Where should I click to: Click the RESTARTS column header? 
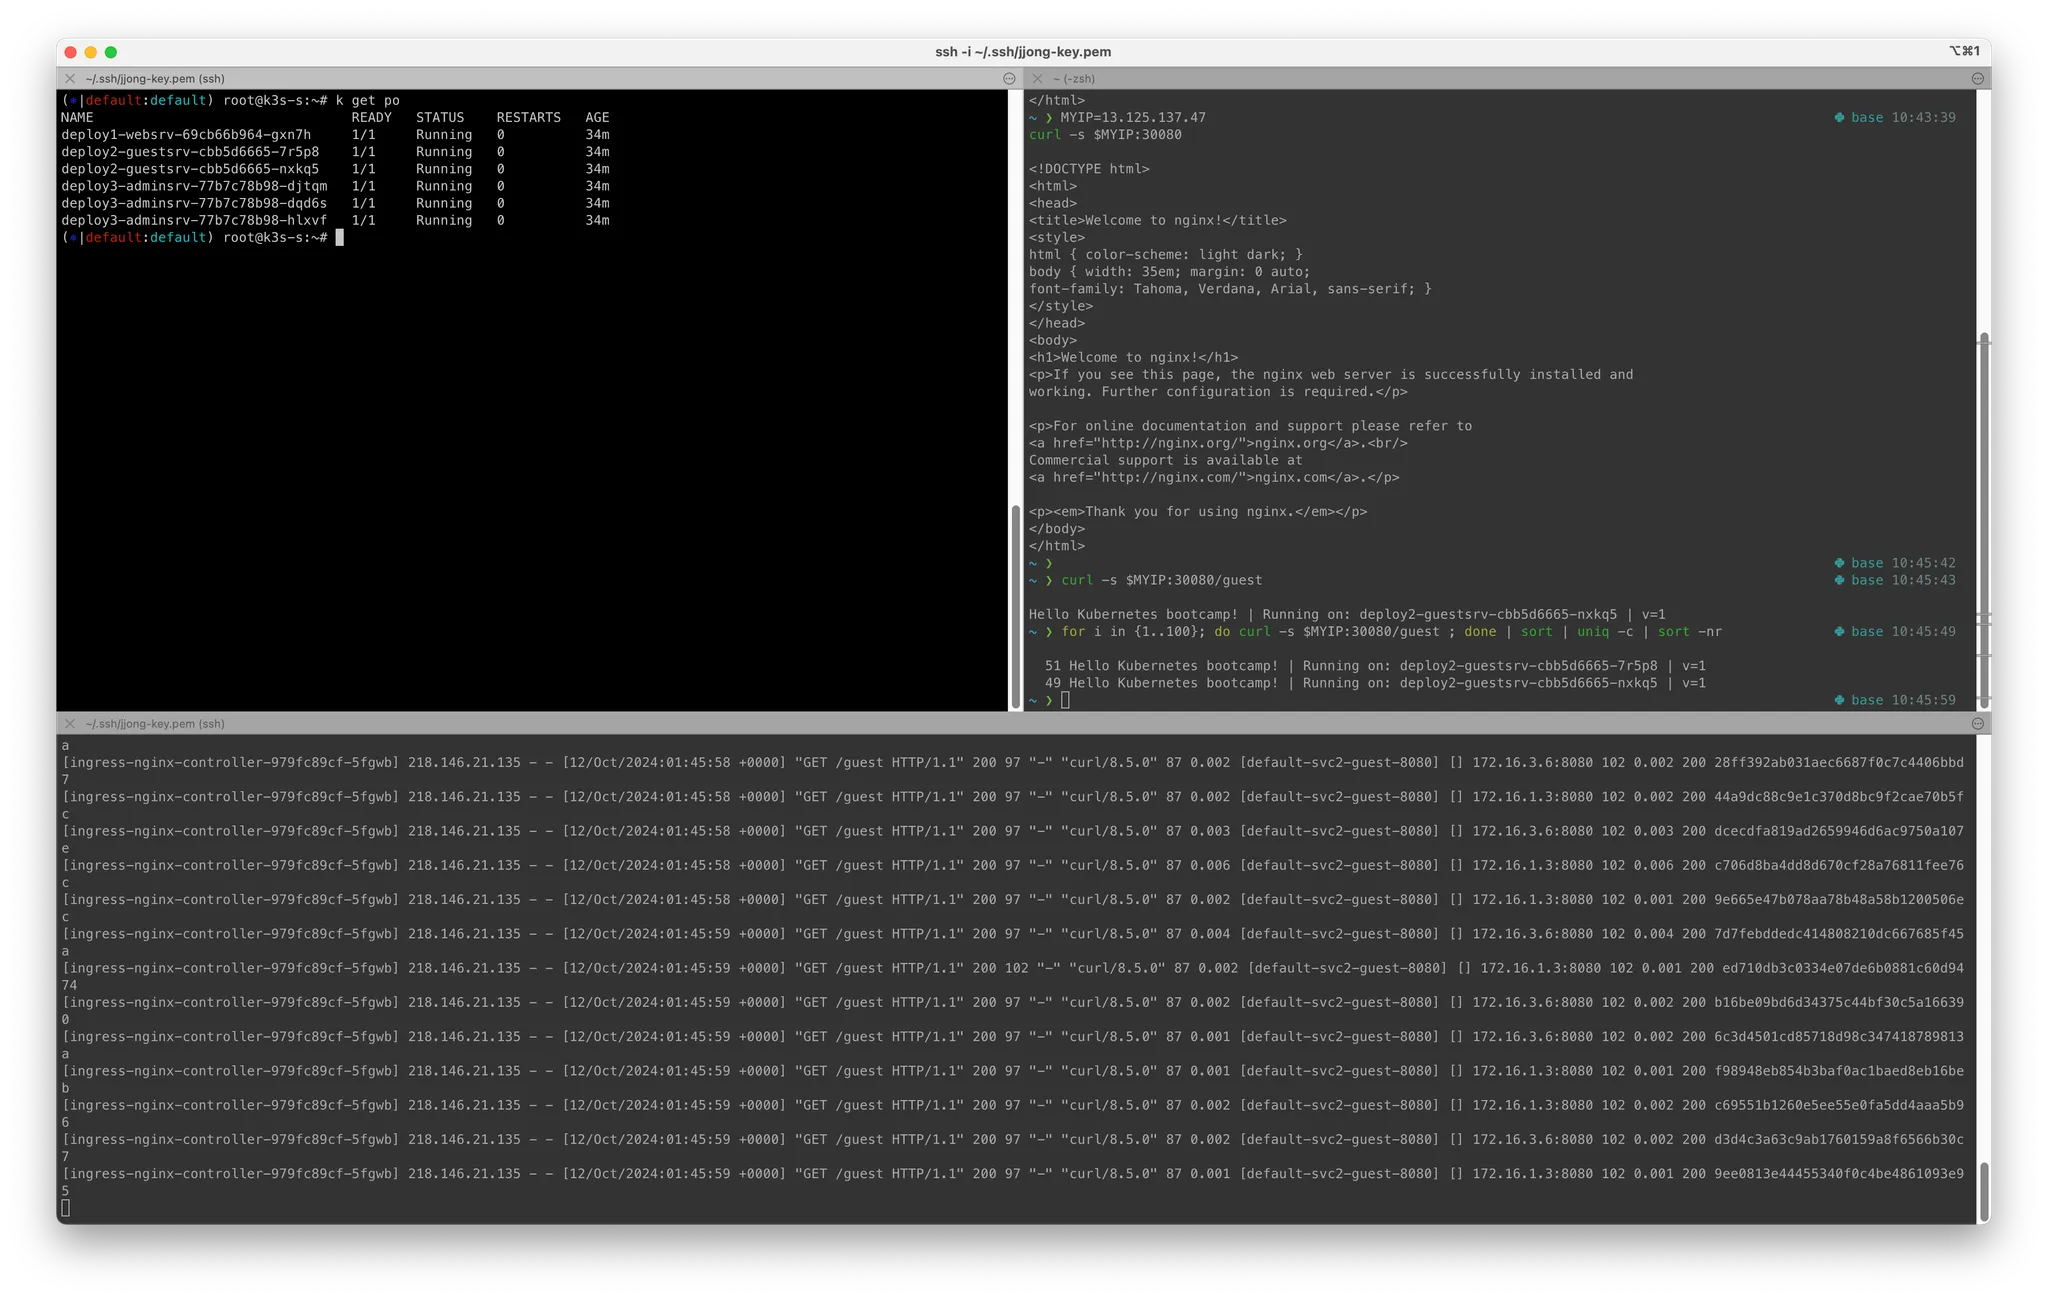528,117
